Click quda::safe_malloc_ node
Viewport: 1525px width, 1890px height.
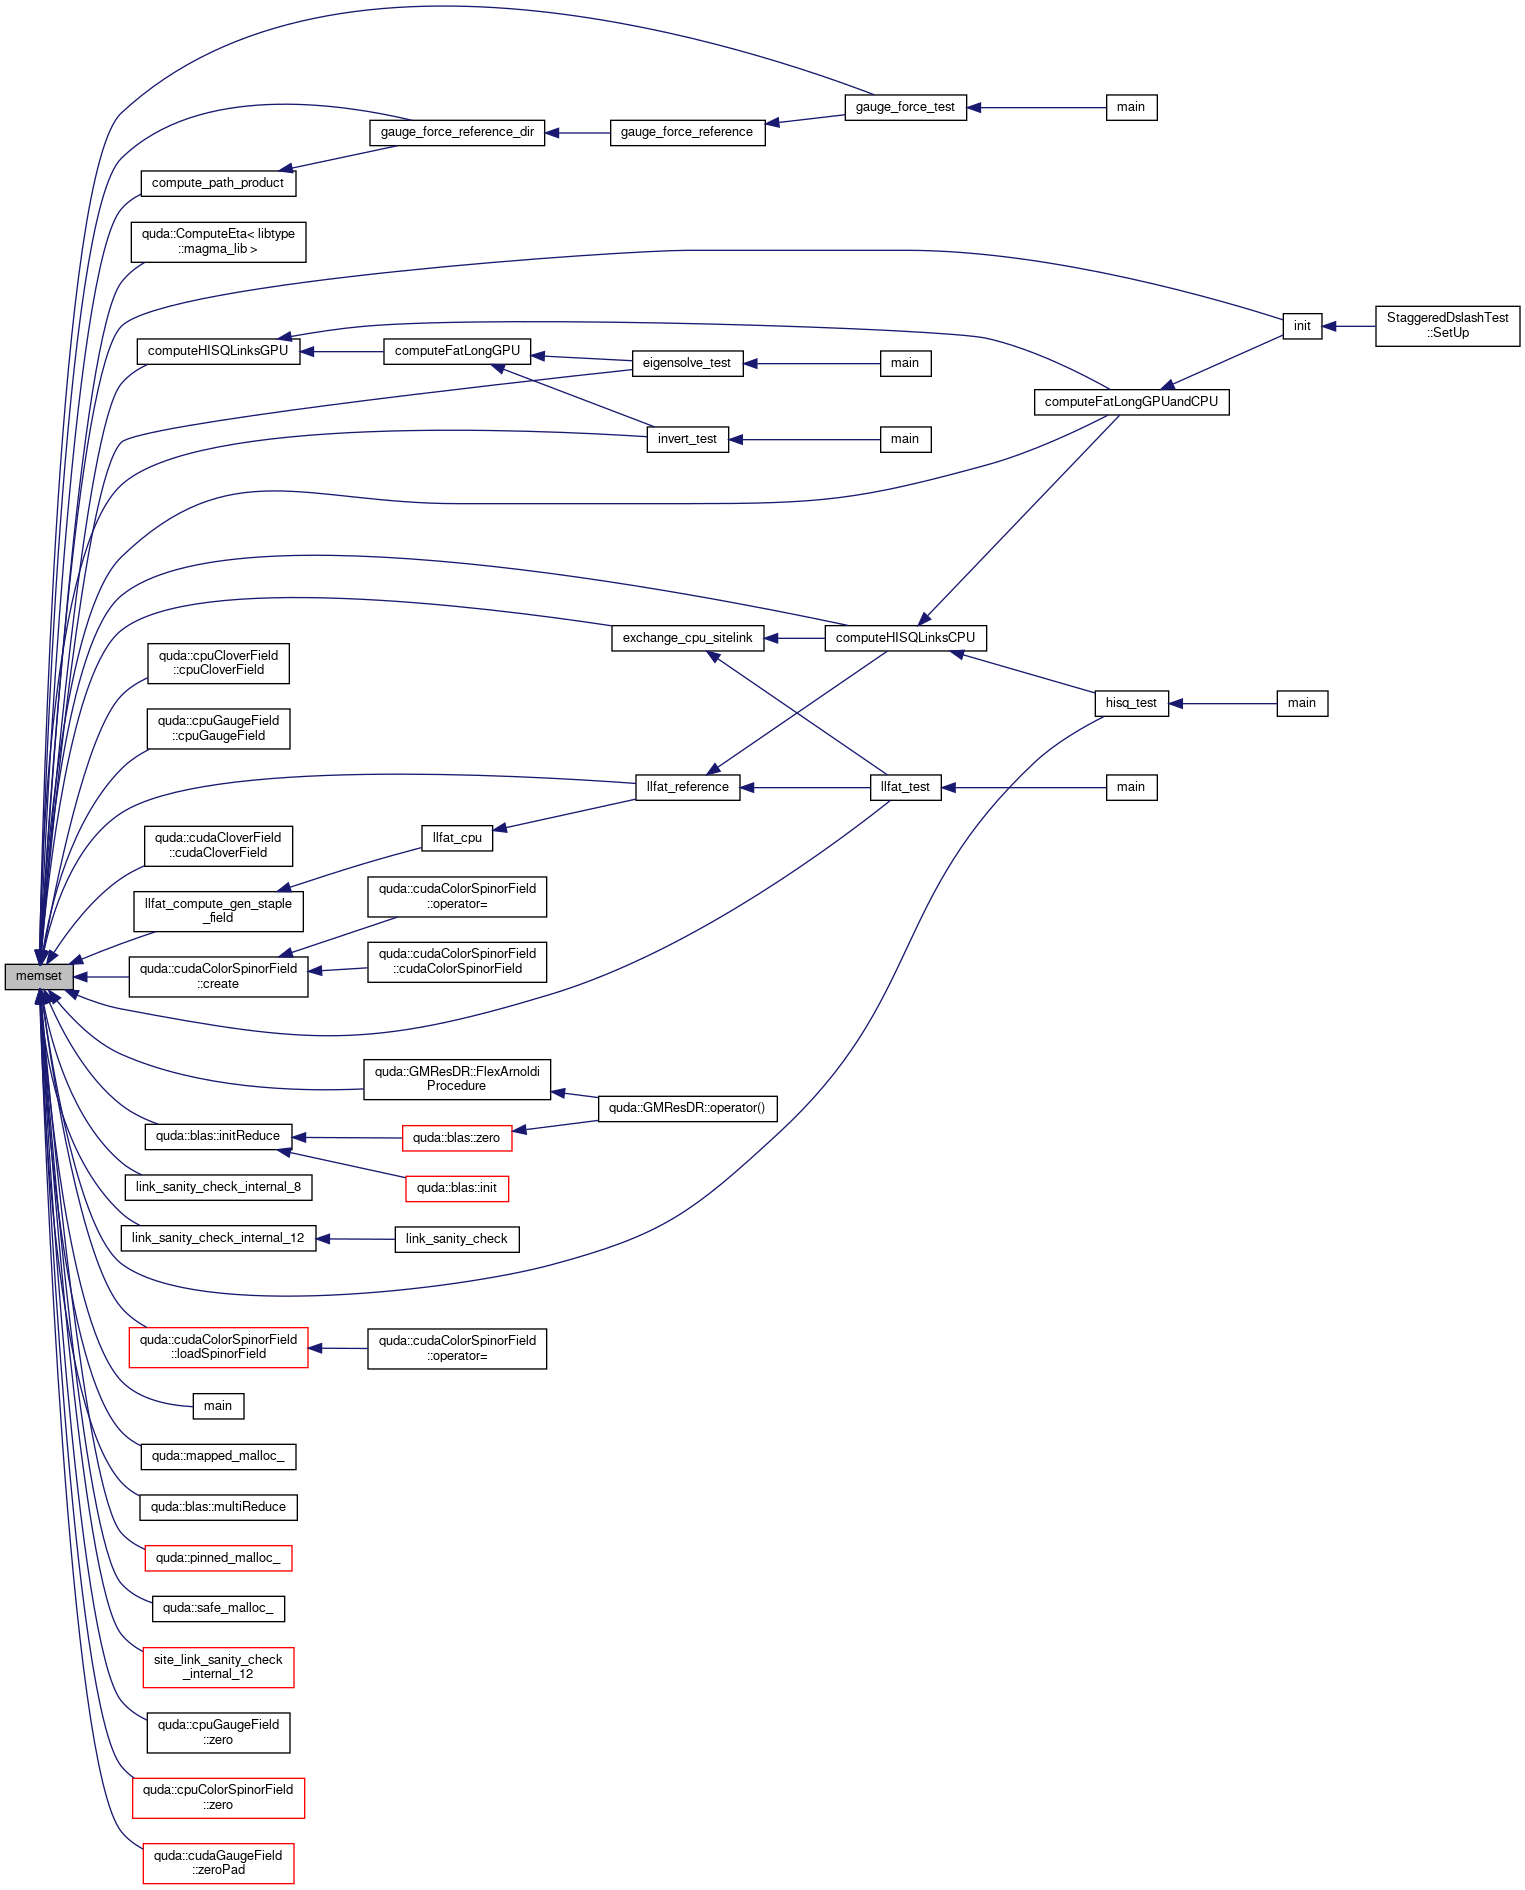(218, 1609)
